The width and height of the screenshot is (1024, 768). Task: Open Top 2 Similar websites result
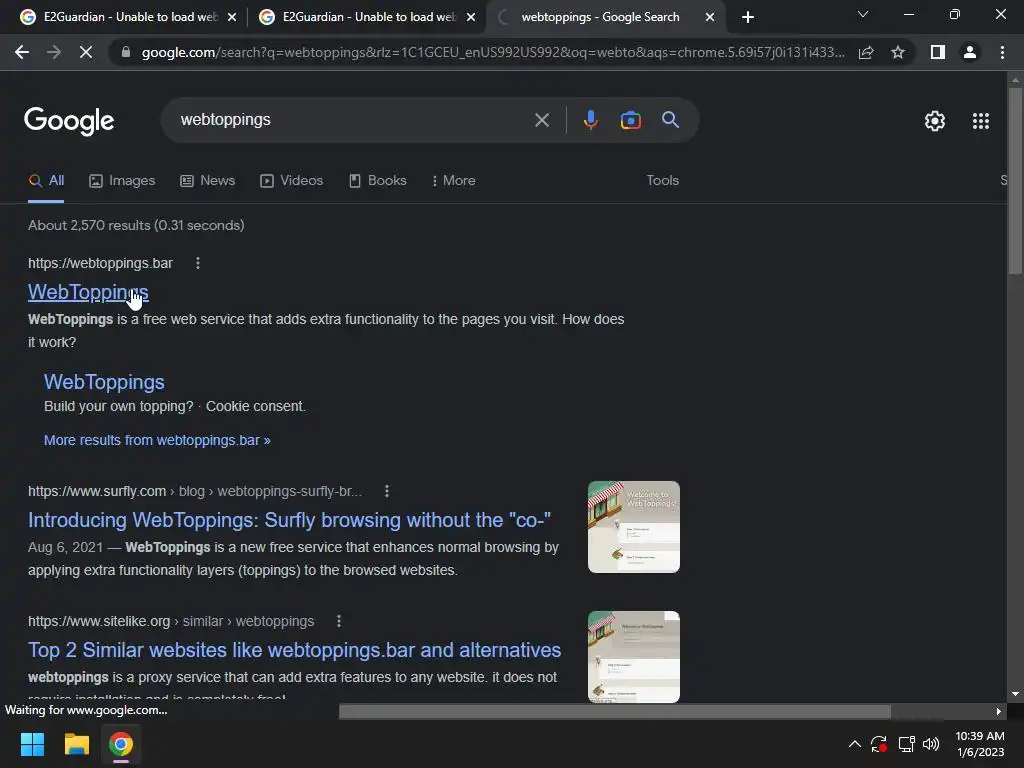coord(295,650)
